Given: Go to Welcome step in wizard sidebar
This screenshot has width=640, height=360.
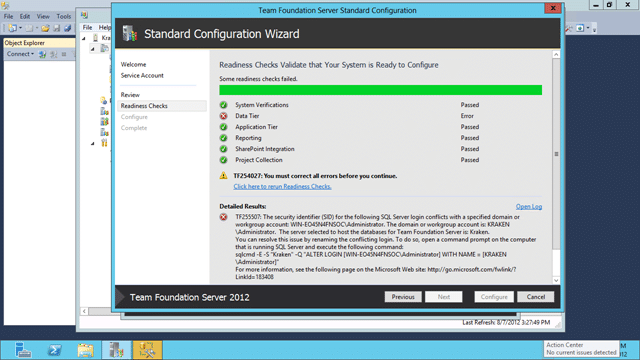Looking at the screenshot, I should pos(133,64).
